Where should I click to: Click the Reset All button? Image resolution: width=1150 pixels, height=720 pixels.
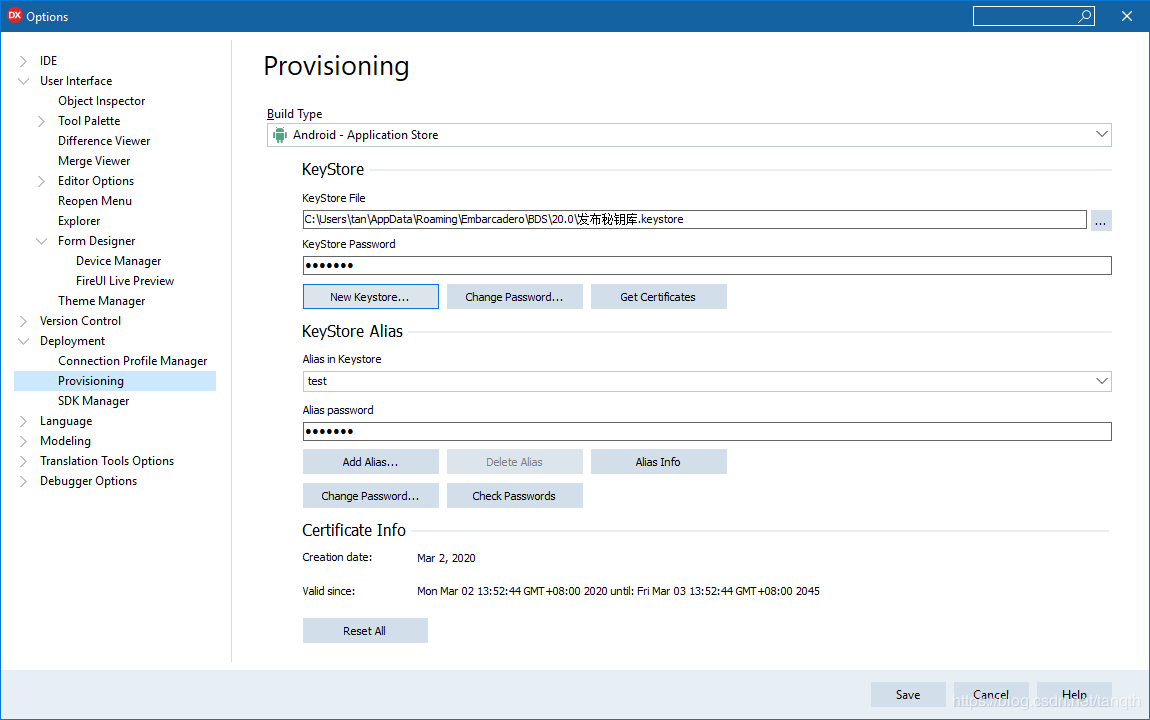[x=365, y=631]
